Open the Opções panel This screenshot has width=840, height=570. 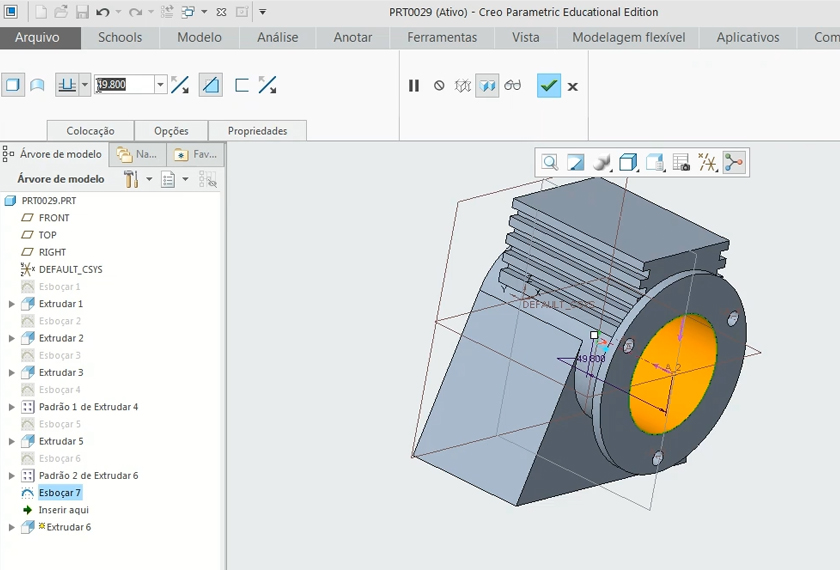tap(171, 131)
